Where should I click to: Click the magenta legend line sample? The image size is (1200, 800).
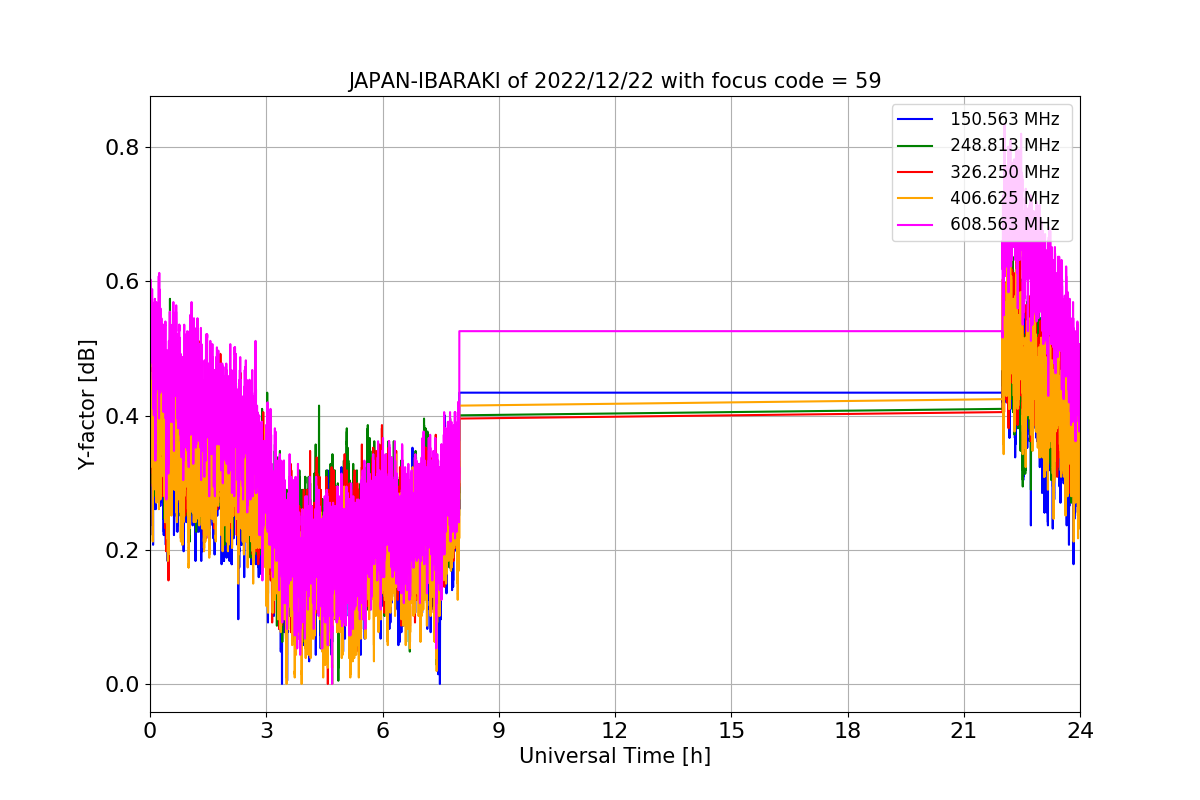pyautogui.click(x=915, y=225)
